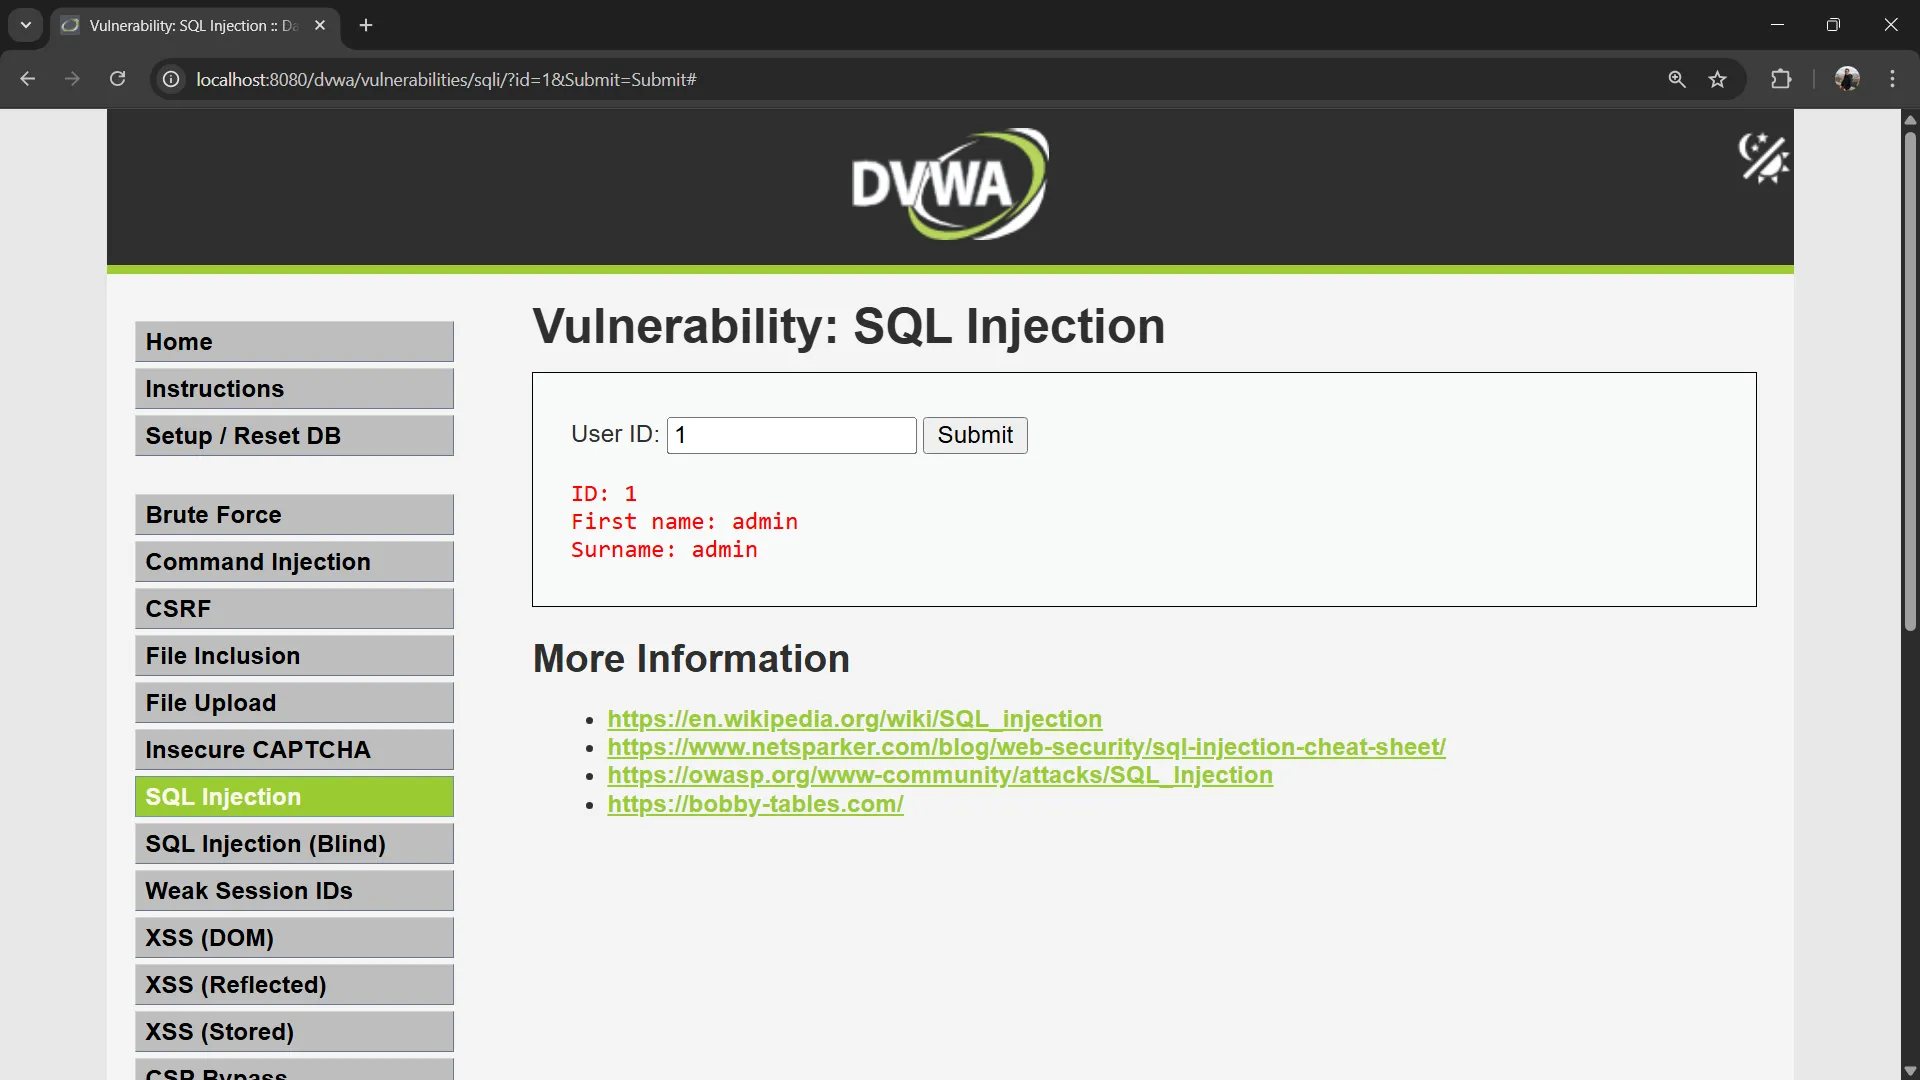Click the DVWA logo
The image size is (1920, 1080).
[x=948, y=183]
